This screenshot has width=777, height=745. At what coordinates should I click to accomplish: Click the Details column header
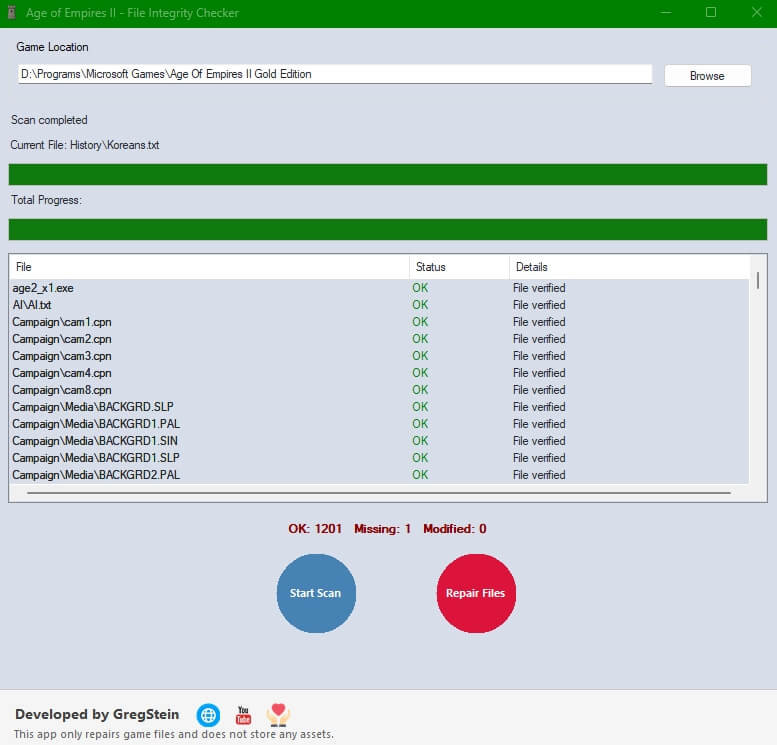[x=628, y=267]
